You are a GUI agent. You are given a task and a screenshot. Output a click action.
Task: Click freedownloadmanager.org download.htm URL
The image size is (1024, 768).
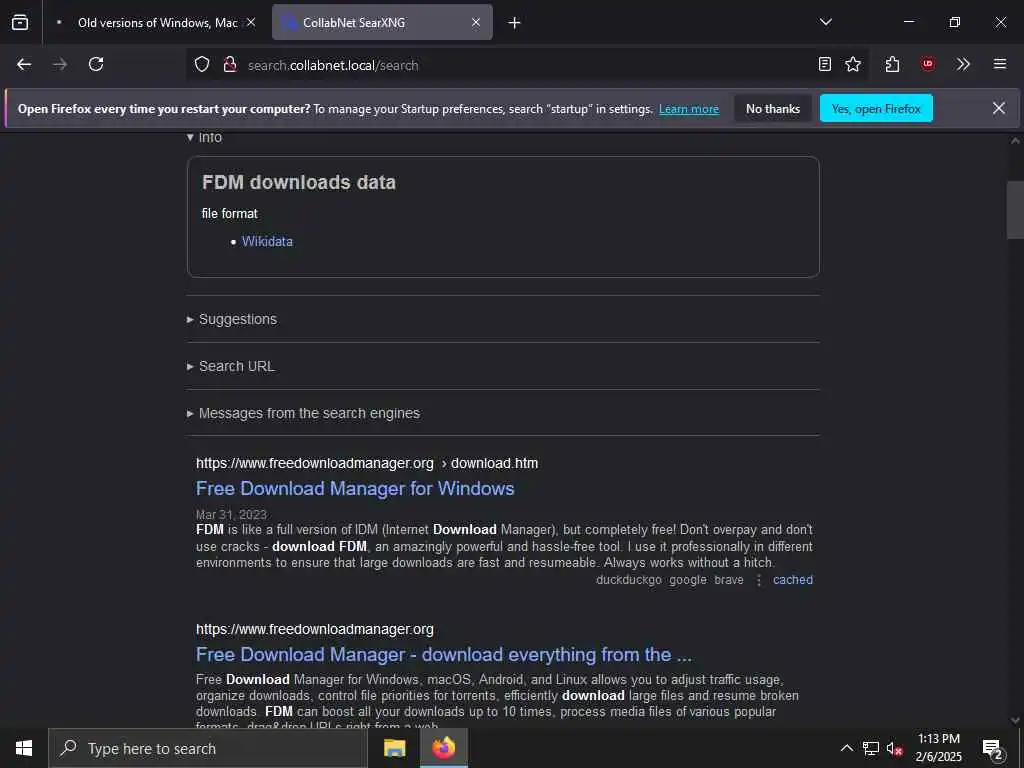click(367, 463)
